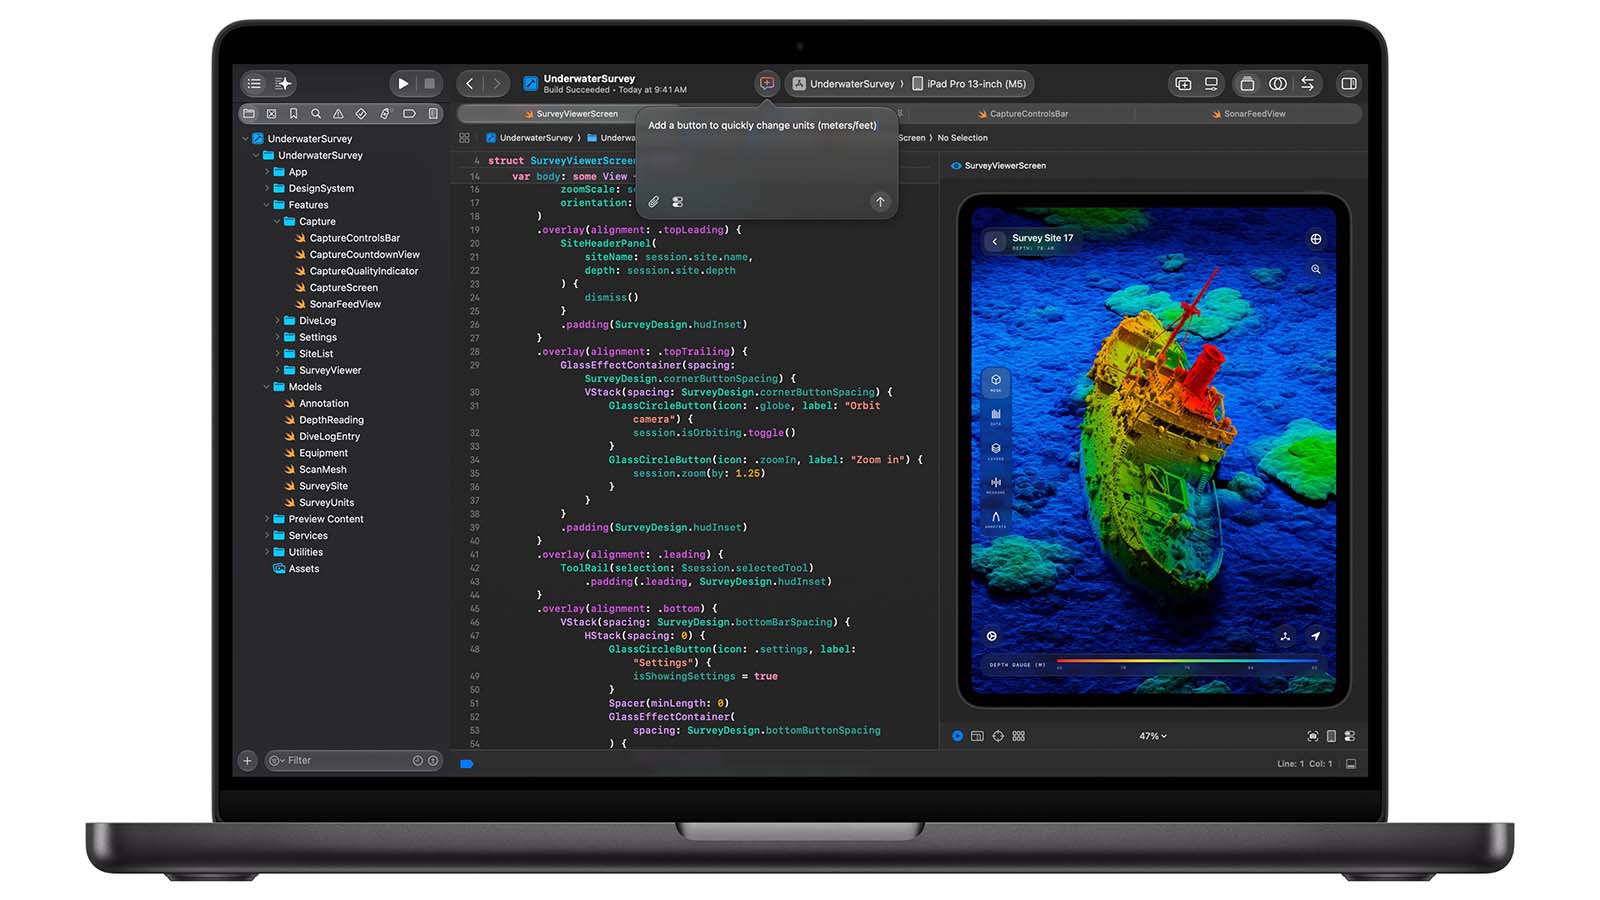Expand the DiveLog folder

click(277, 321)
